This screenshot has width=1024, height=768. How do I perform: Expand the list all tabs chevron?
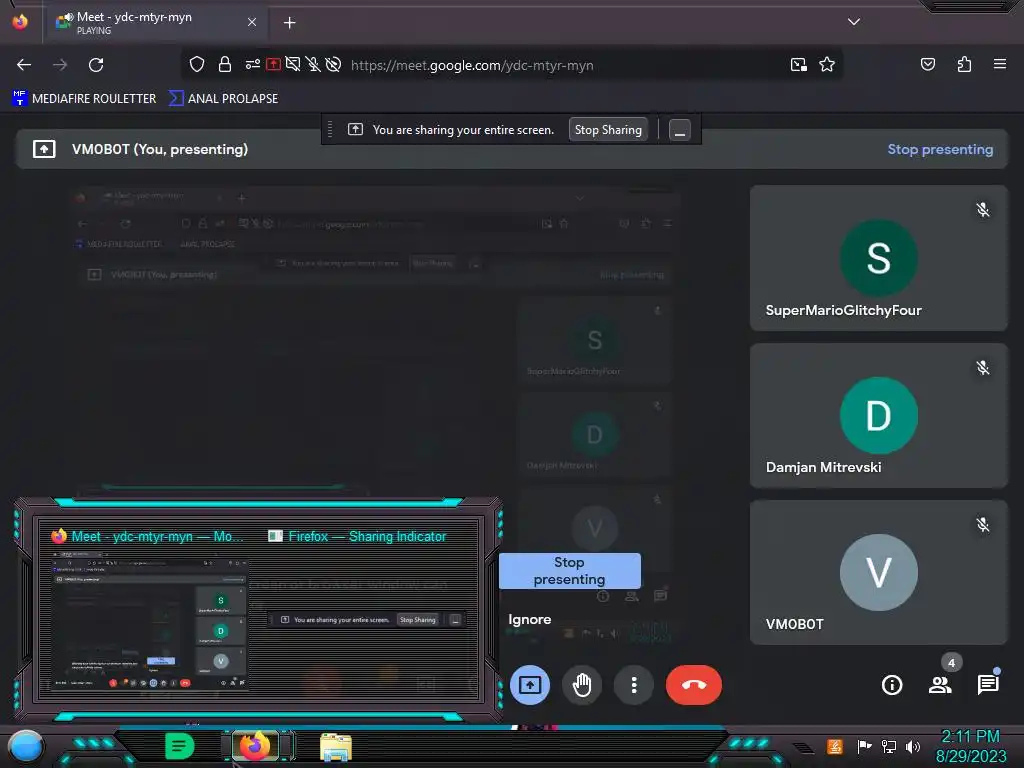[854, 22]
